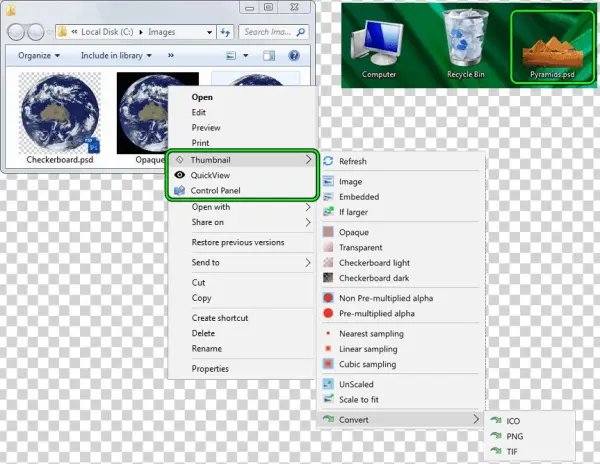Click the Checkerboard light swatch icon
Image resolution: width=600 pixels, height=464 pixels.
click(328, 262)
